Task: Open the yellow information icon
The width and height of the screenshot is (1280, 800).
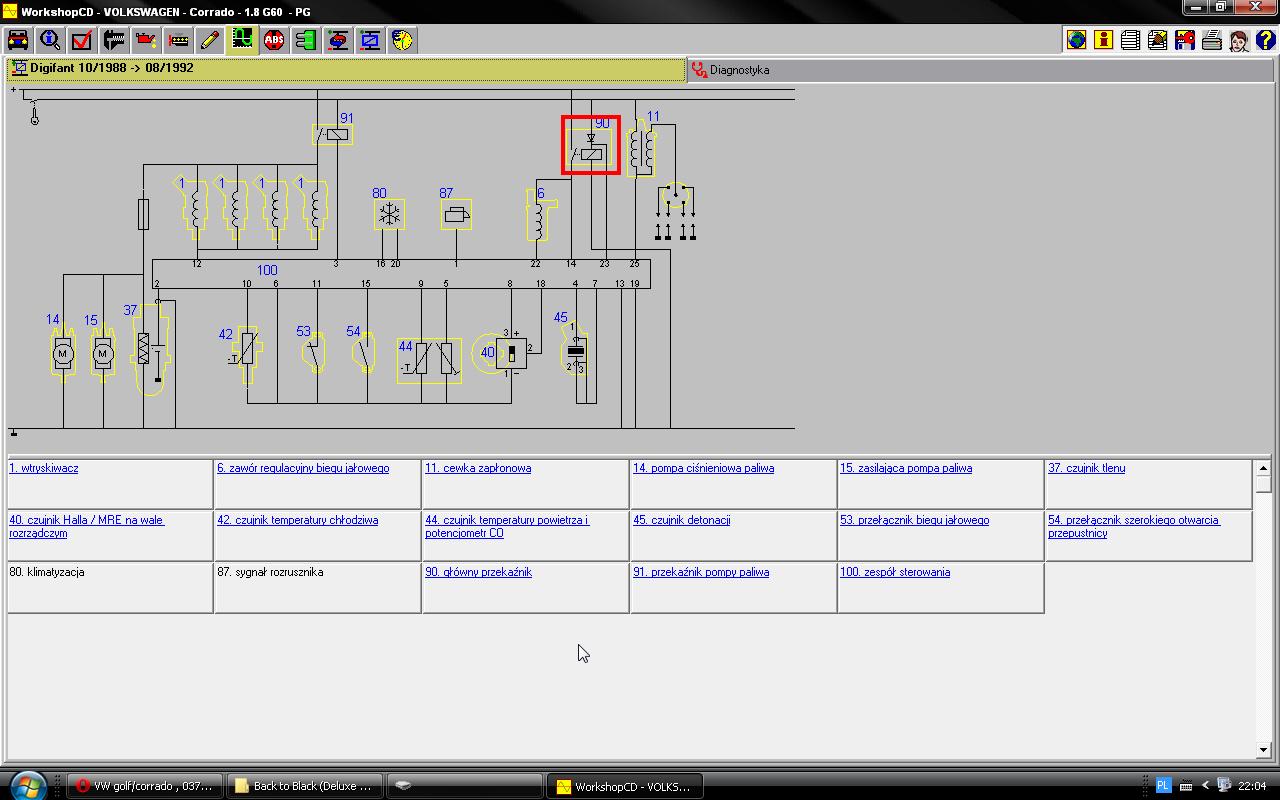Action: pyautogui.click(x=1103, y=40)
